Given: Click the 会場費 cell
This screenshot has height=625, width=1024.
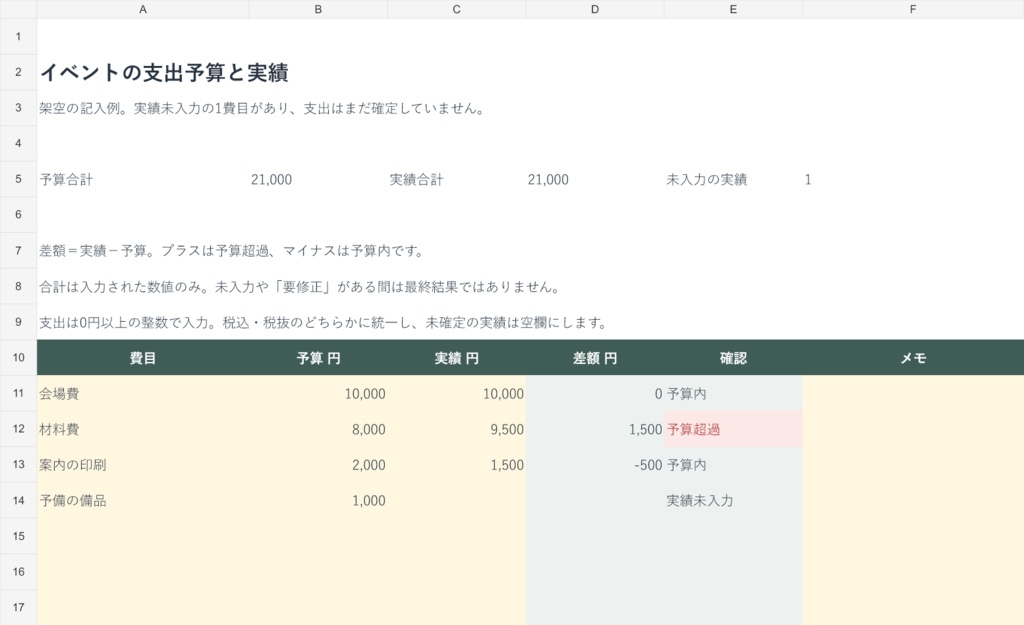Looking at the screenshot, I should coord(142,393).
